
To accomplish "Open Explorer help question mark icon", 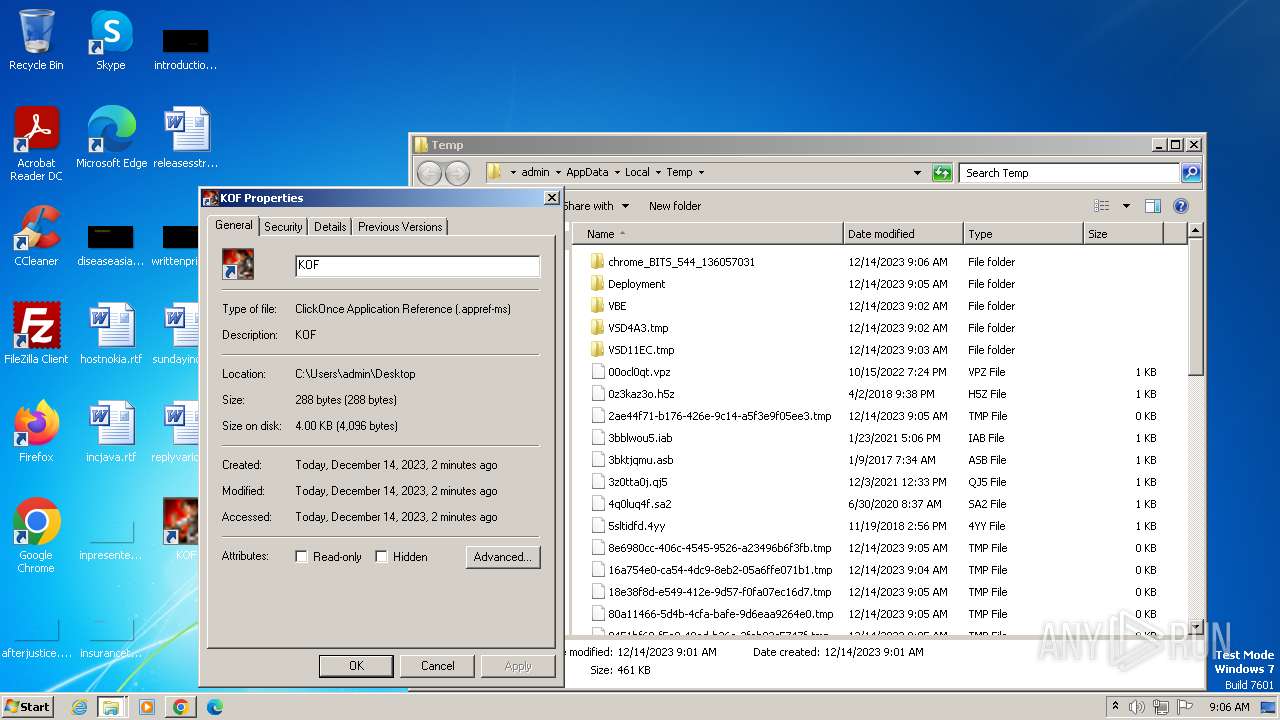I will (x=1180, y=206).
